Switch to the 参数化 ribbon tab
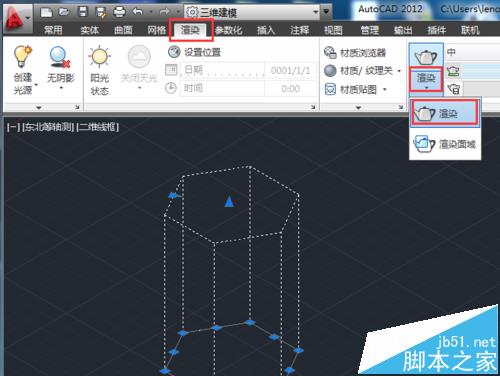 [x=228, y=30]
